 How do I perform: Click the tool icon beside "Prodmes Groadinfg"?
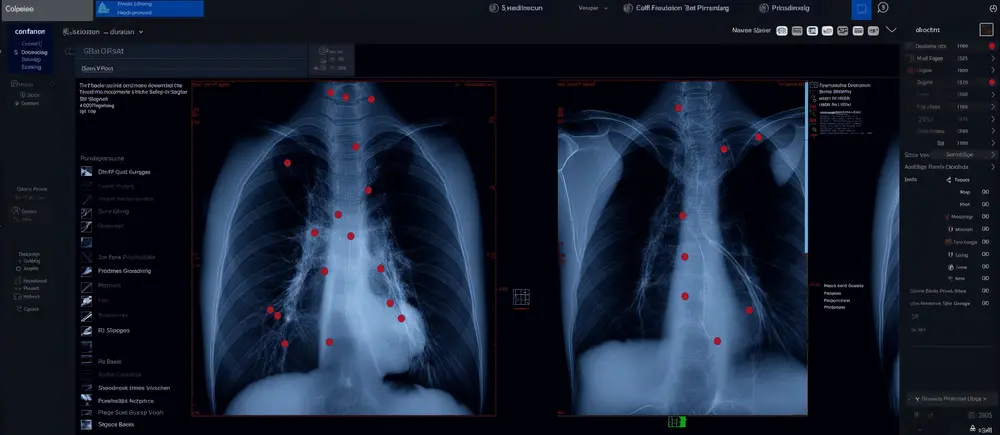pos(87,271)
